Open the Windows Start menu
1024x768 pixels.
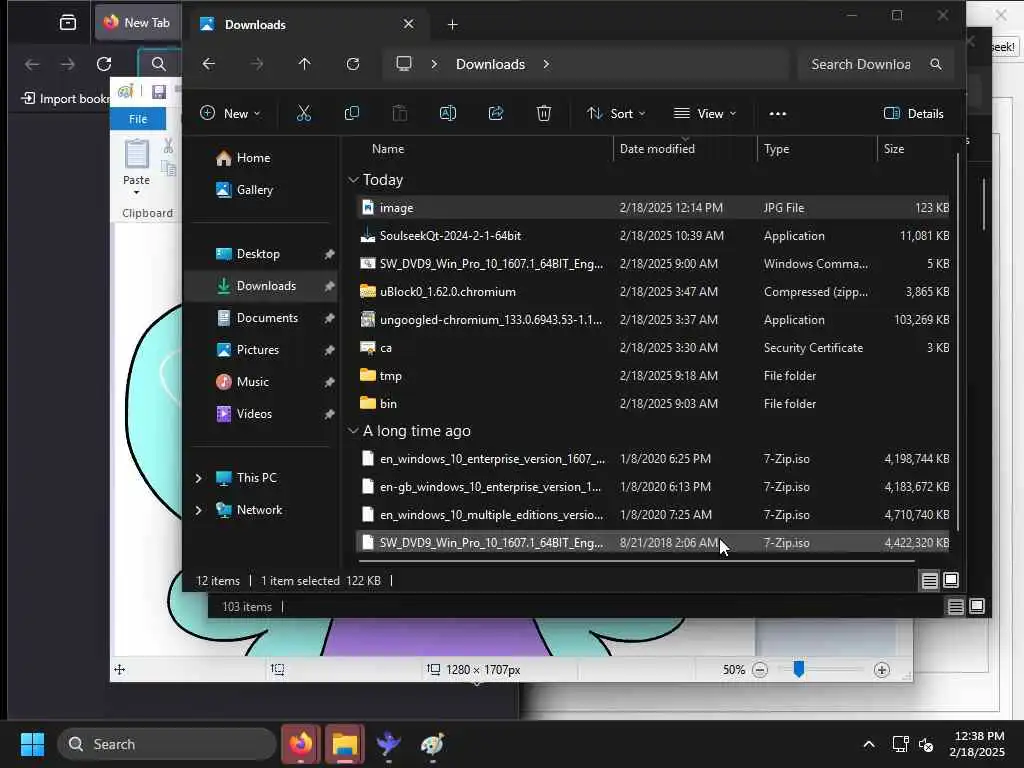click(x=32, y=744)
